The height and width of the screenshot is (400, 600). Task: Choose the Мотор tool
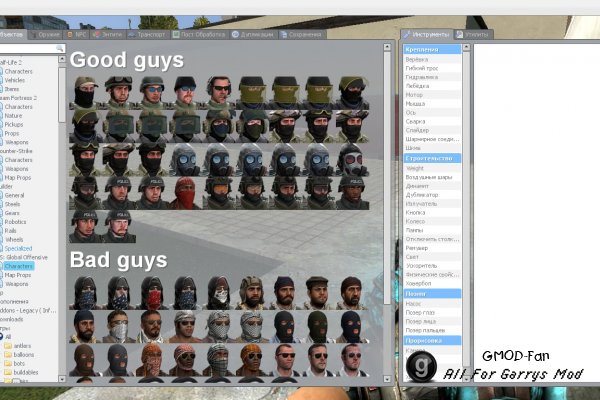tap(432, 95)
